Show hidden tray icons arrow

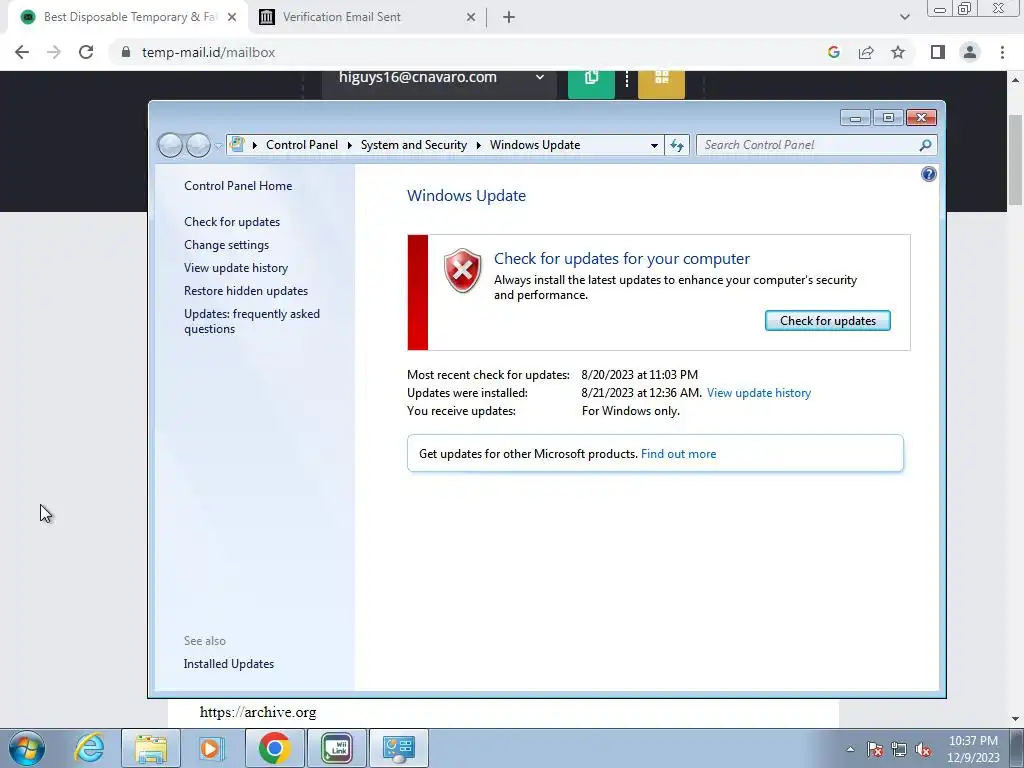coord(850,749)
